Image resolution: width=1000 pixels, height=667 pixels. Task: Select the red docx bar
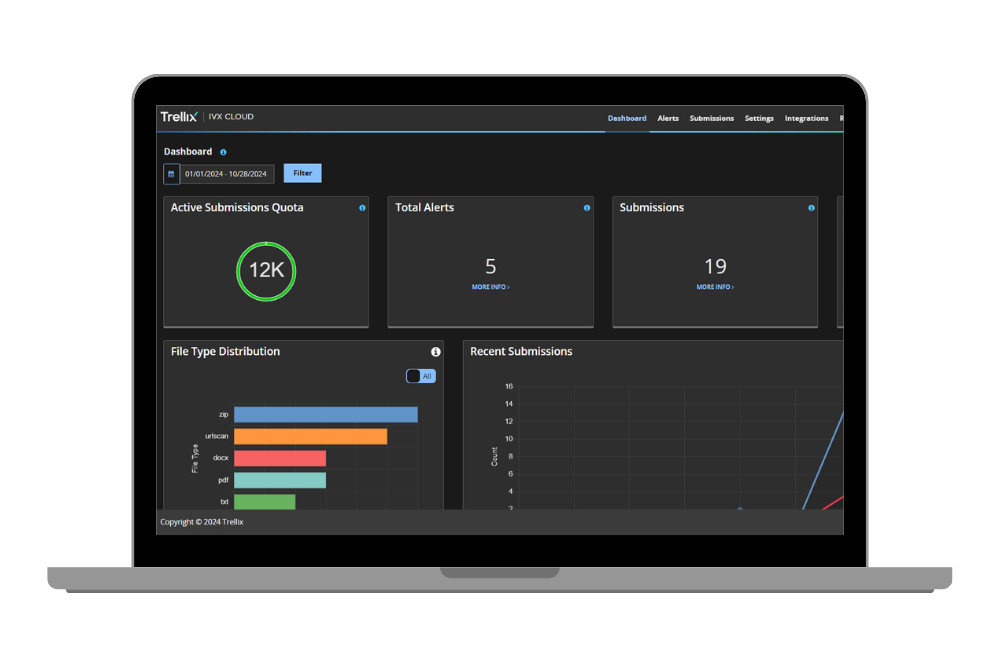click(x=280, y=458)
